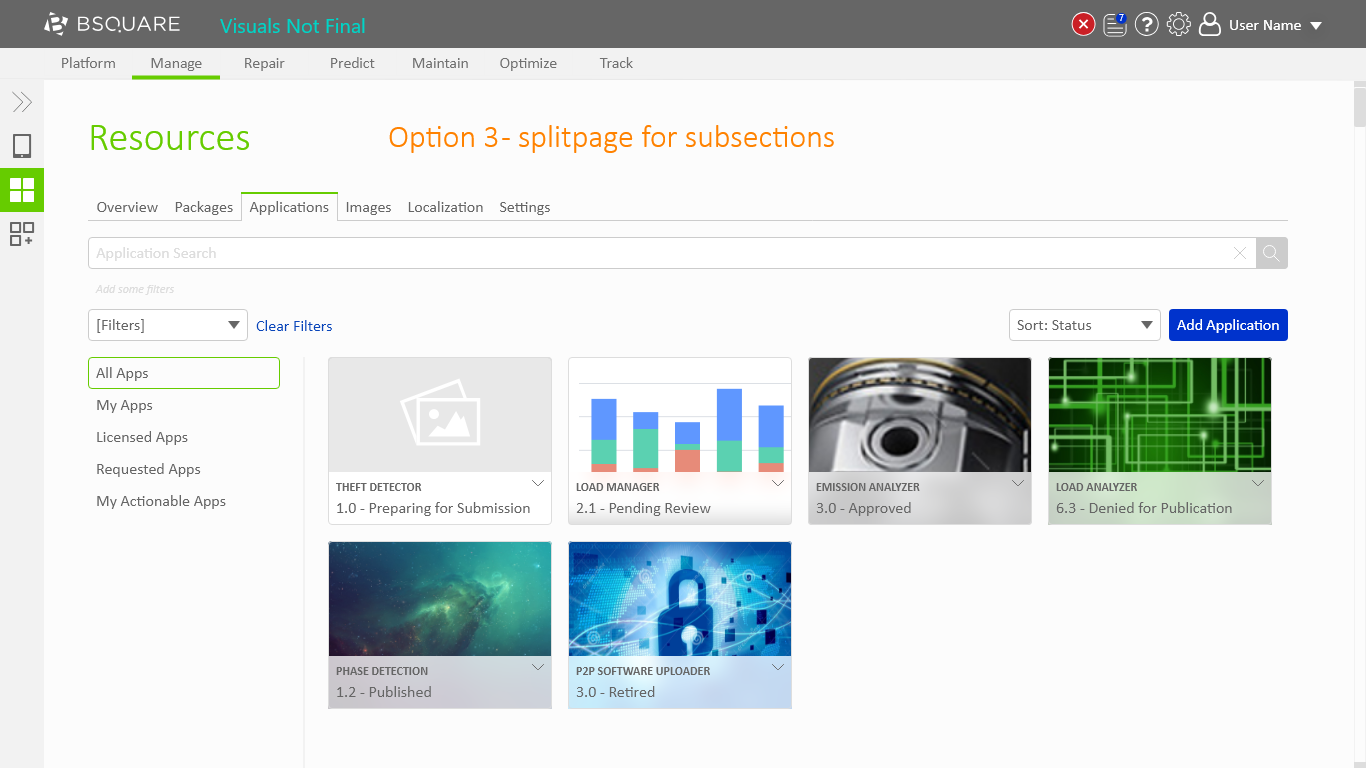Open the Sort: Status dropdown
The image size is (1366, 768).
tap(1084, 325)
